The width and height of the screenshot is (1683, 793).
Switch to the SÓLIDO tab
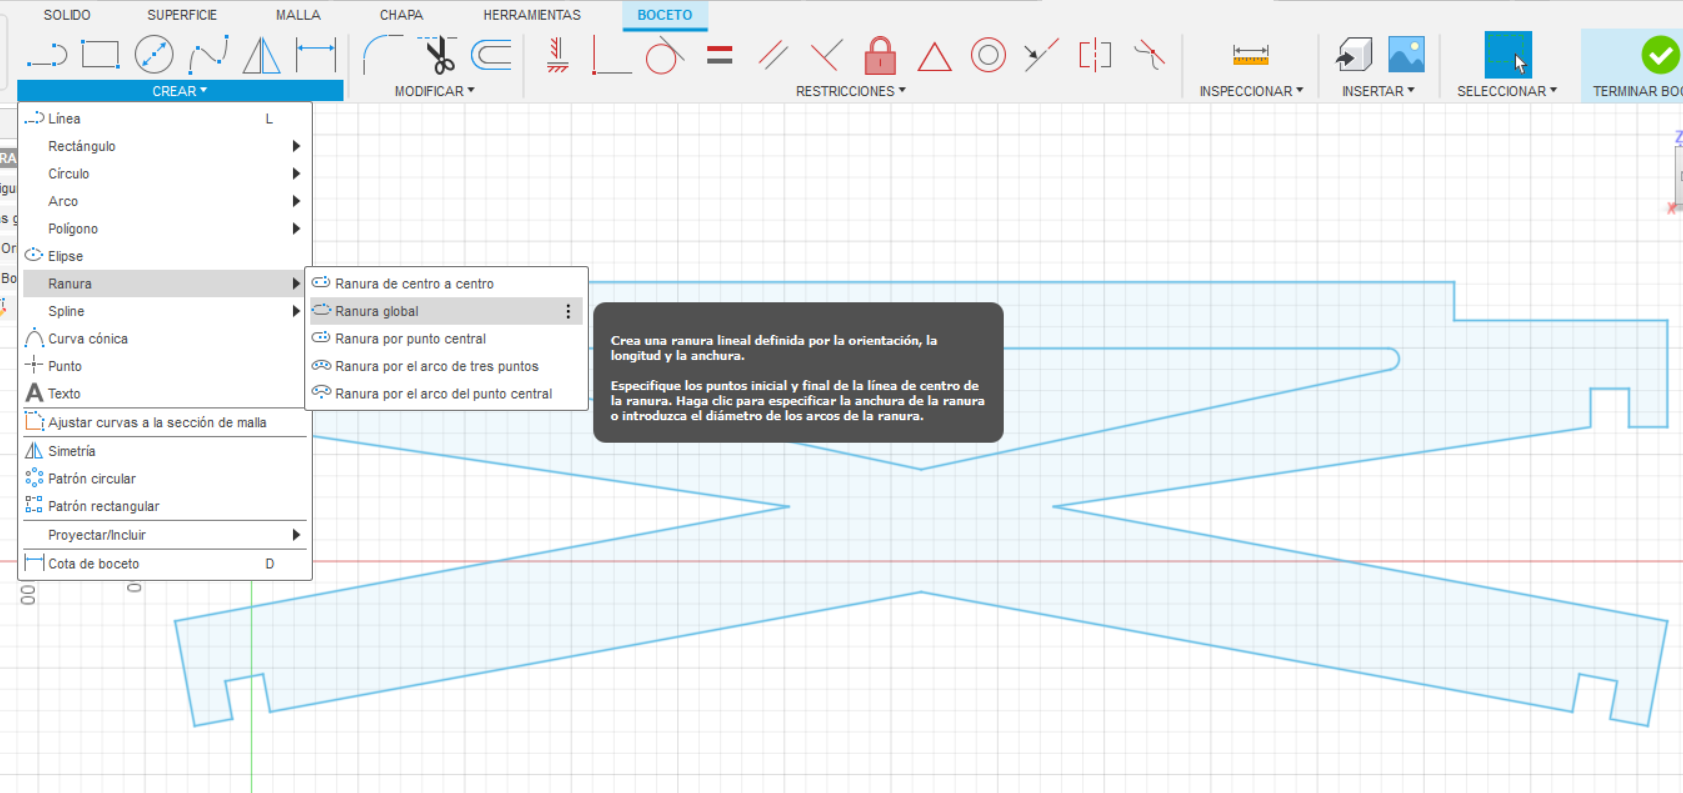(x=67, y=15)
